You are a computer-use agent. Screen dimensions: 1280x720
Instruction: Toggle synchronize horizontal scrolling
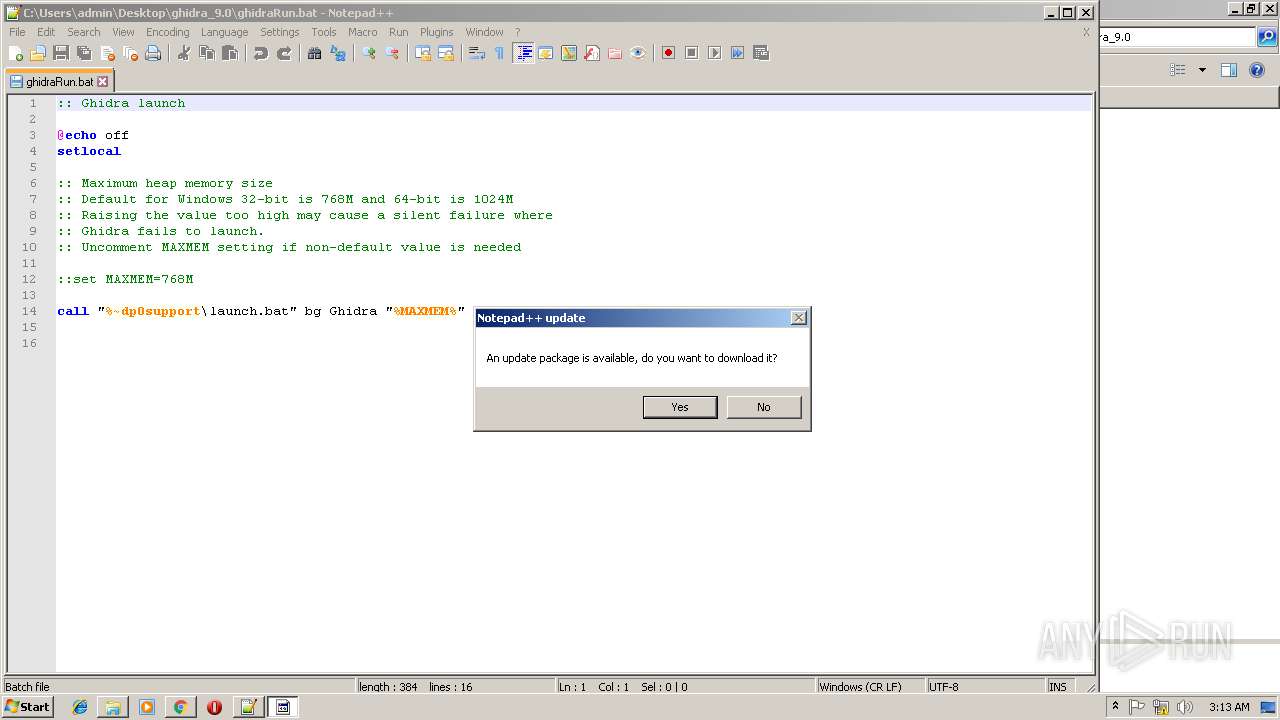[x=446, y=53]
